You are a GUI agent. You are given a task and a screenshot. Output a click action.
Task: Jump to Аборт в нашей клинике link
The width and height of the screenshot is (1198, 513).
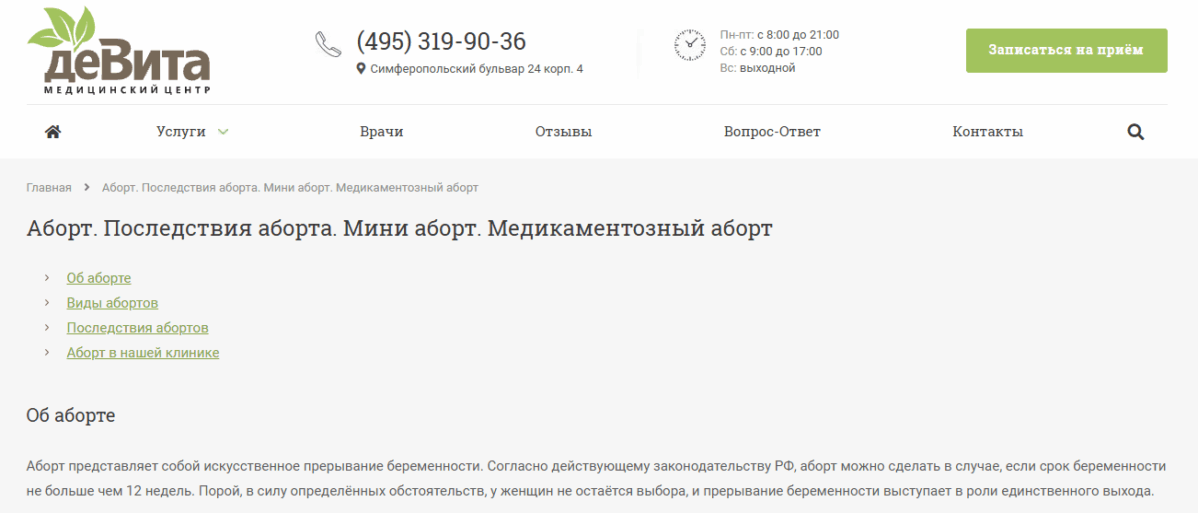(143, 353)
